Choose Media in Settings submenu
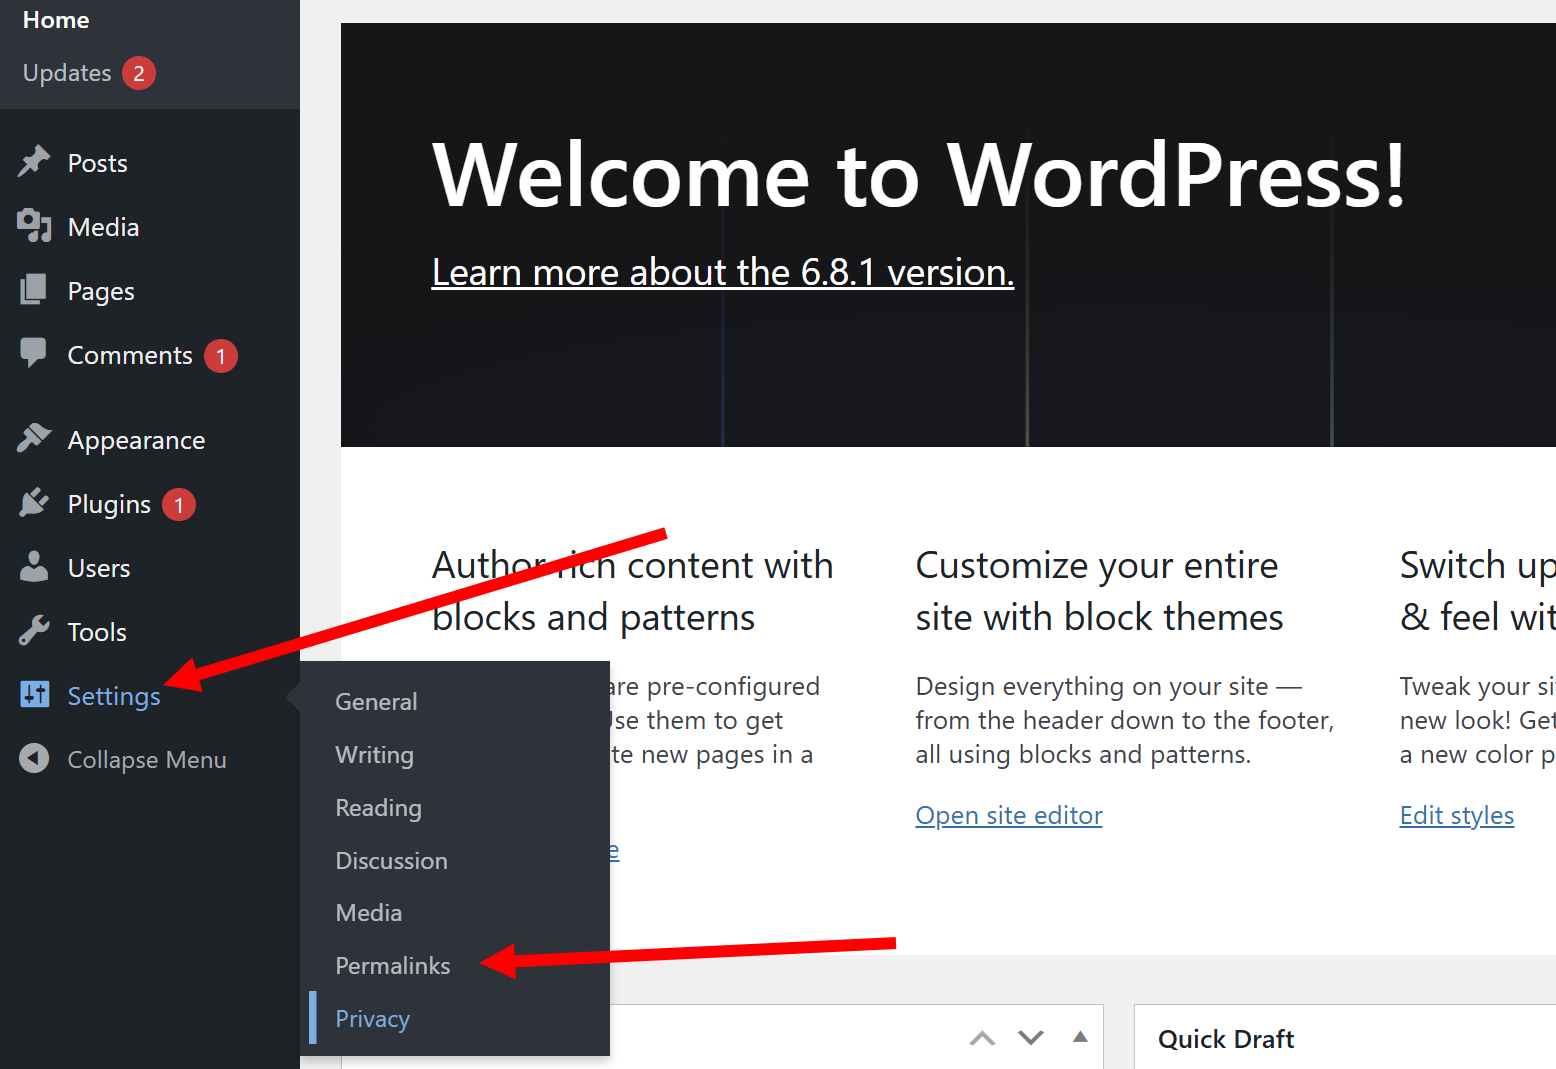 369,913
